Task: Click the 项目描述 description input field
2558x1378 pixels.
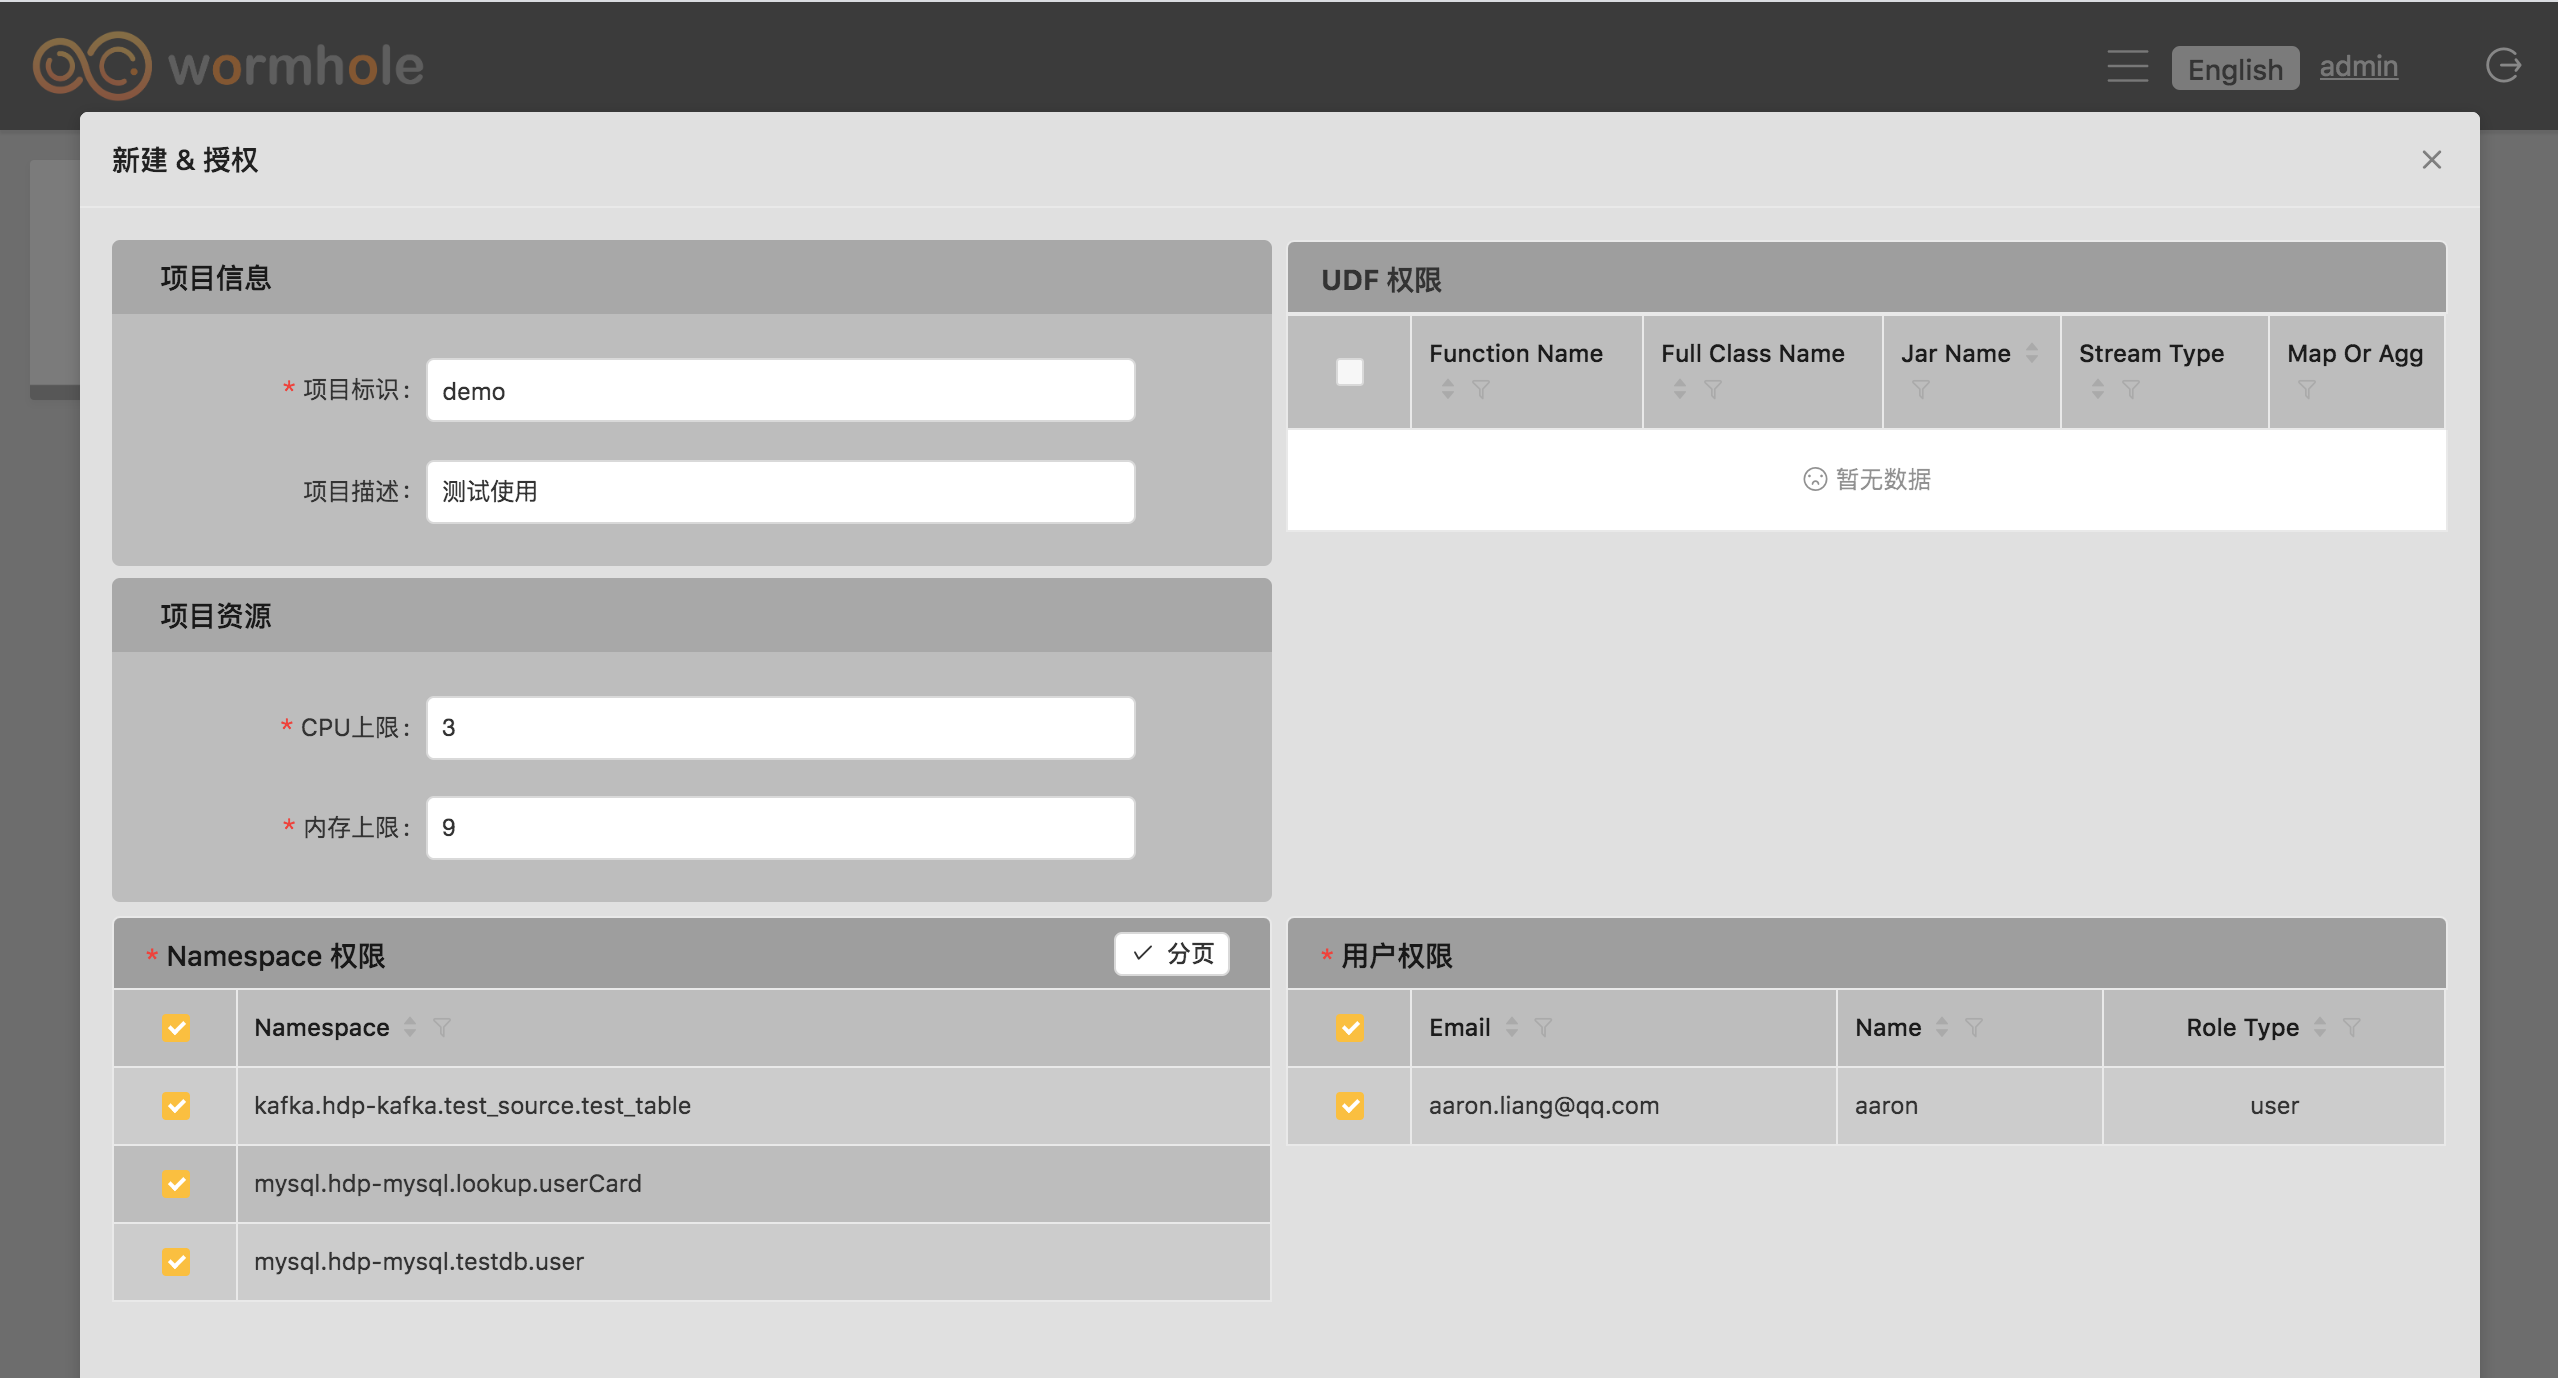Action: coord(780,491)
